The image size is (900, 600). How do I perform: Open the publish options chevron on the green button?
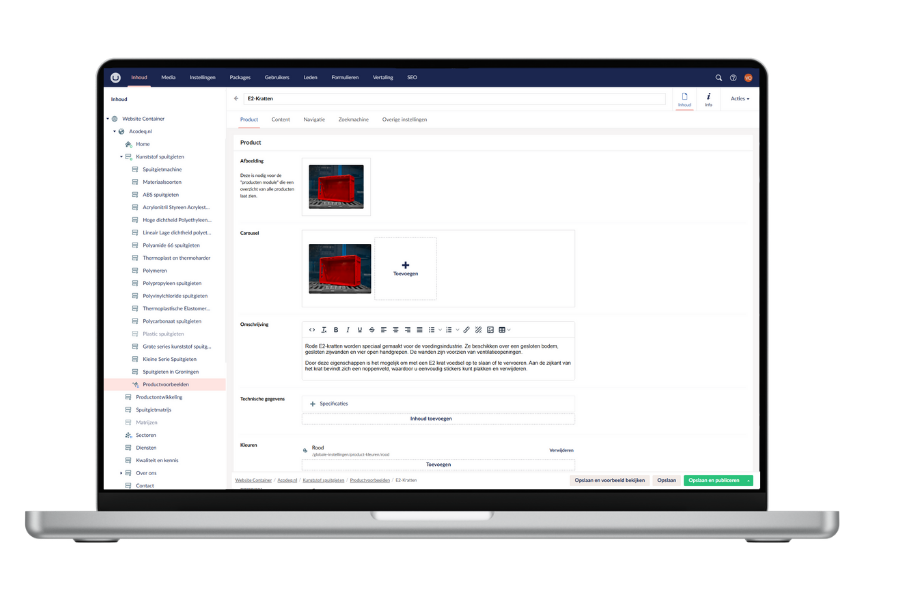click(748, 480)
